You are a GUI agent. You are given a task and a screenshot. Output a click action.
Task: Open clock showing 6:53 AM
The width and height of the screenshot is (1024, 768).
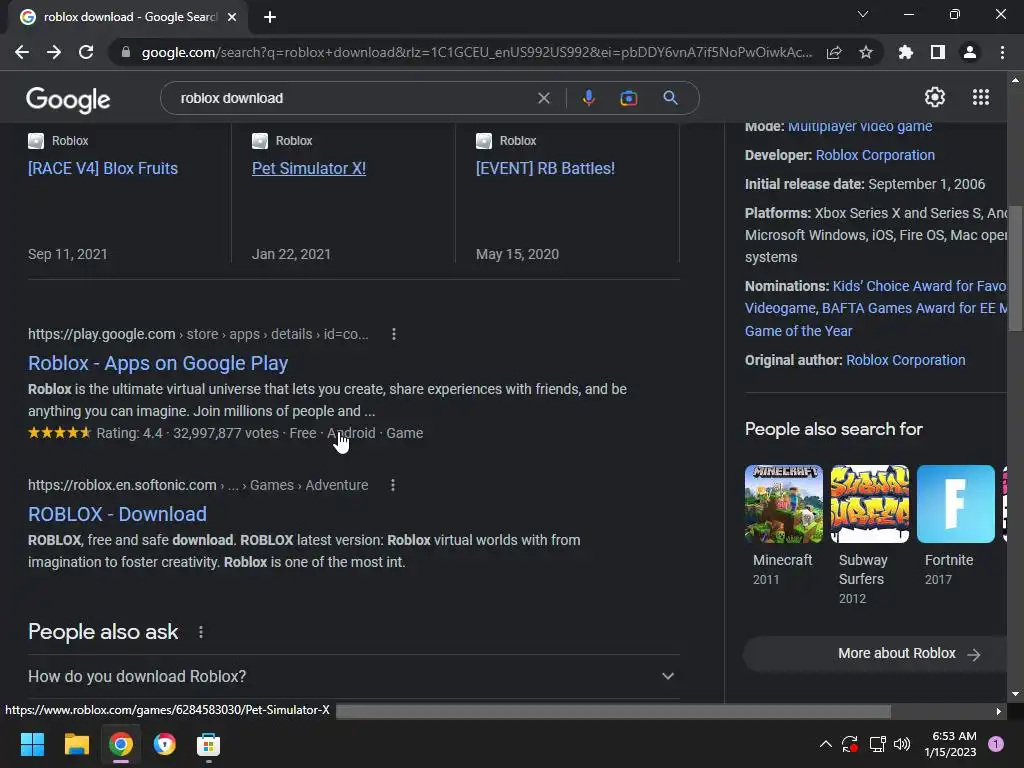(951, 744)
